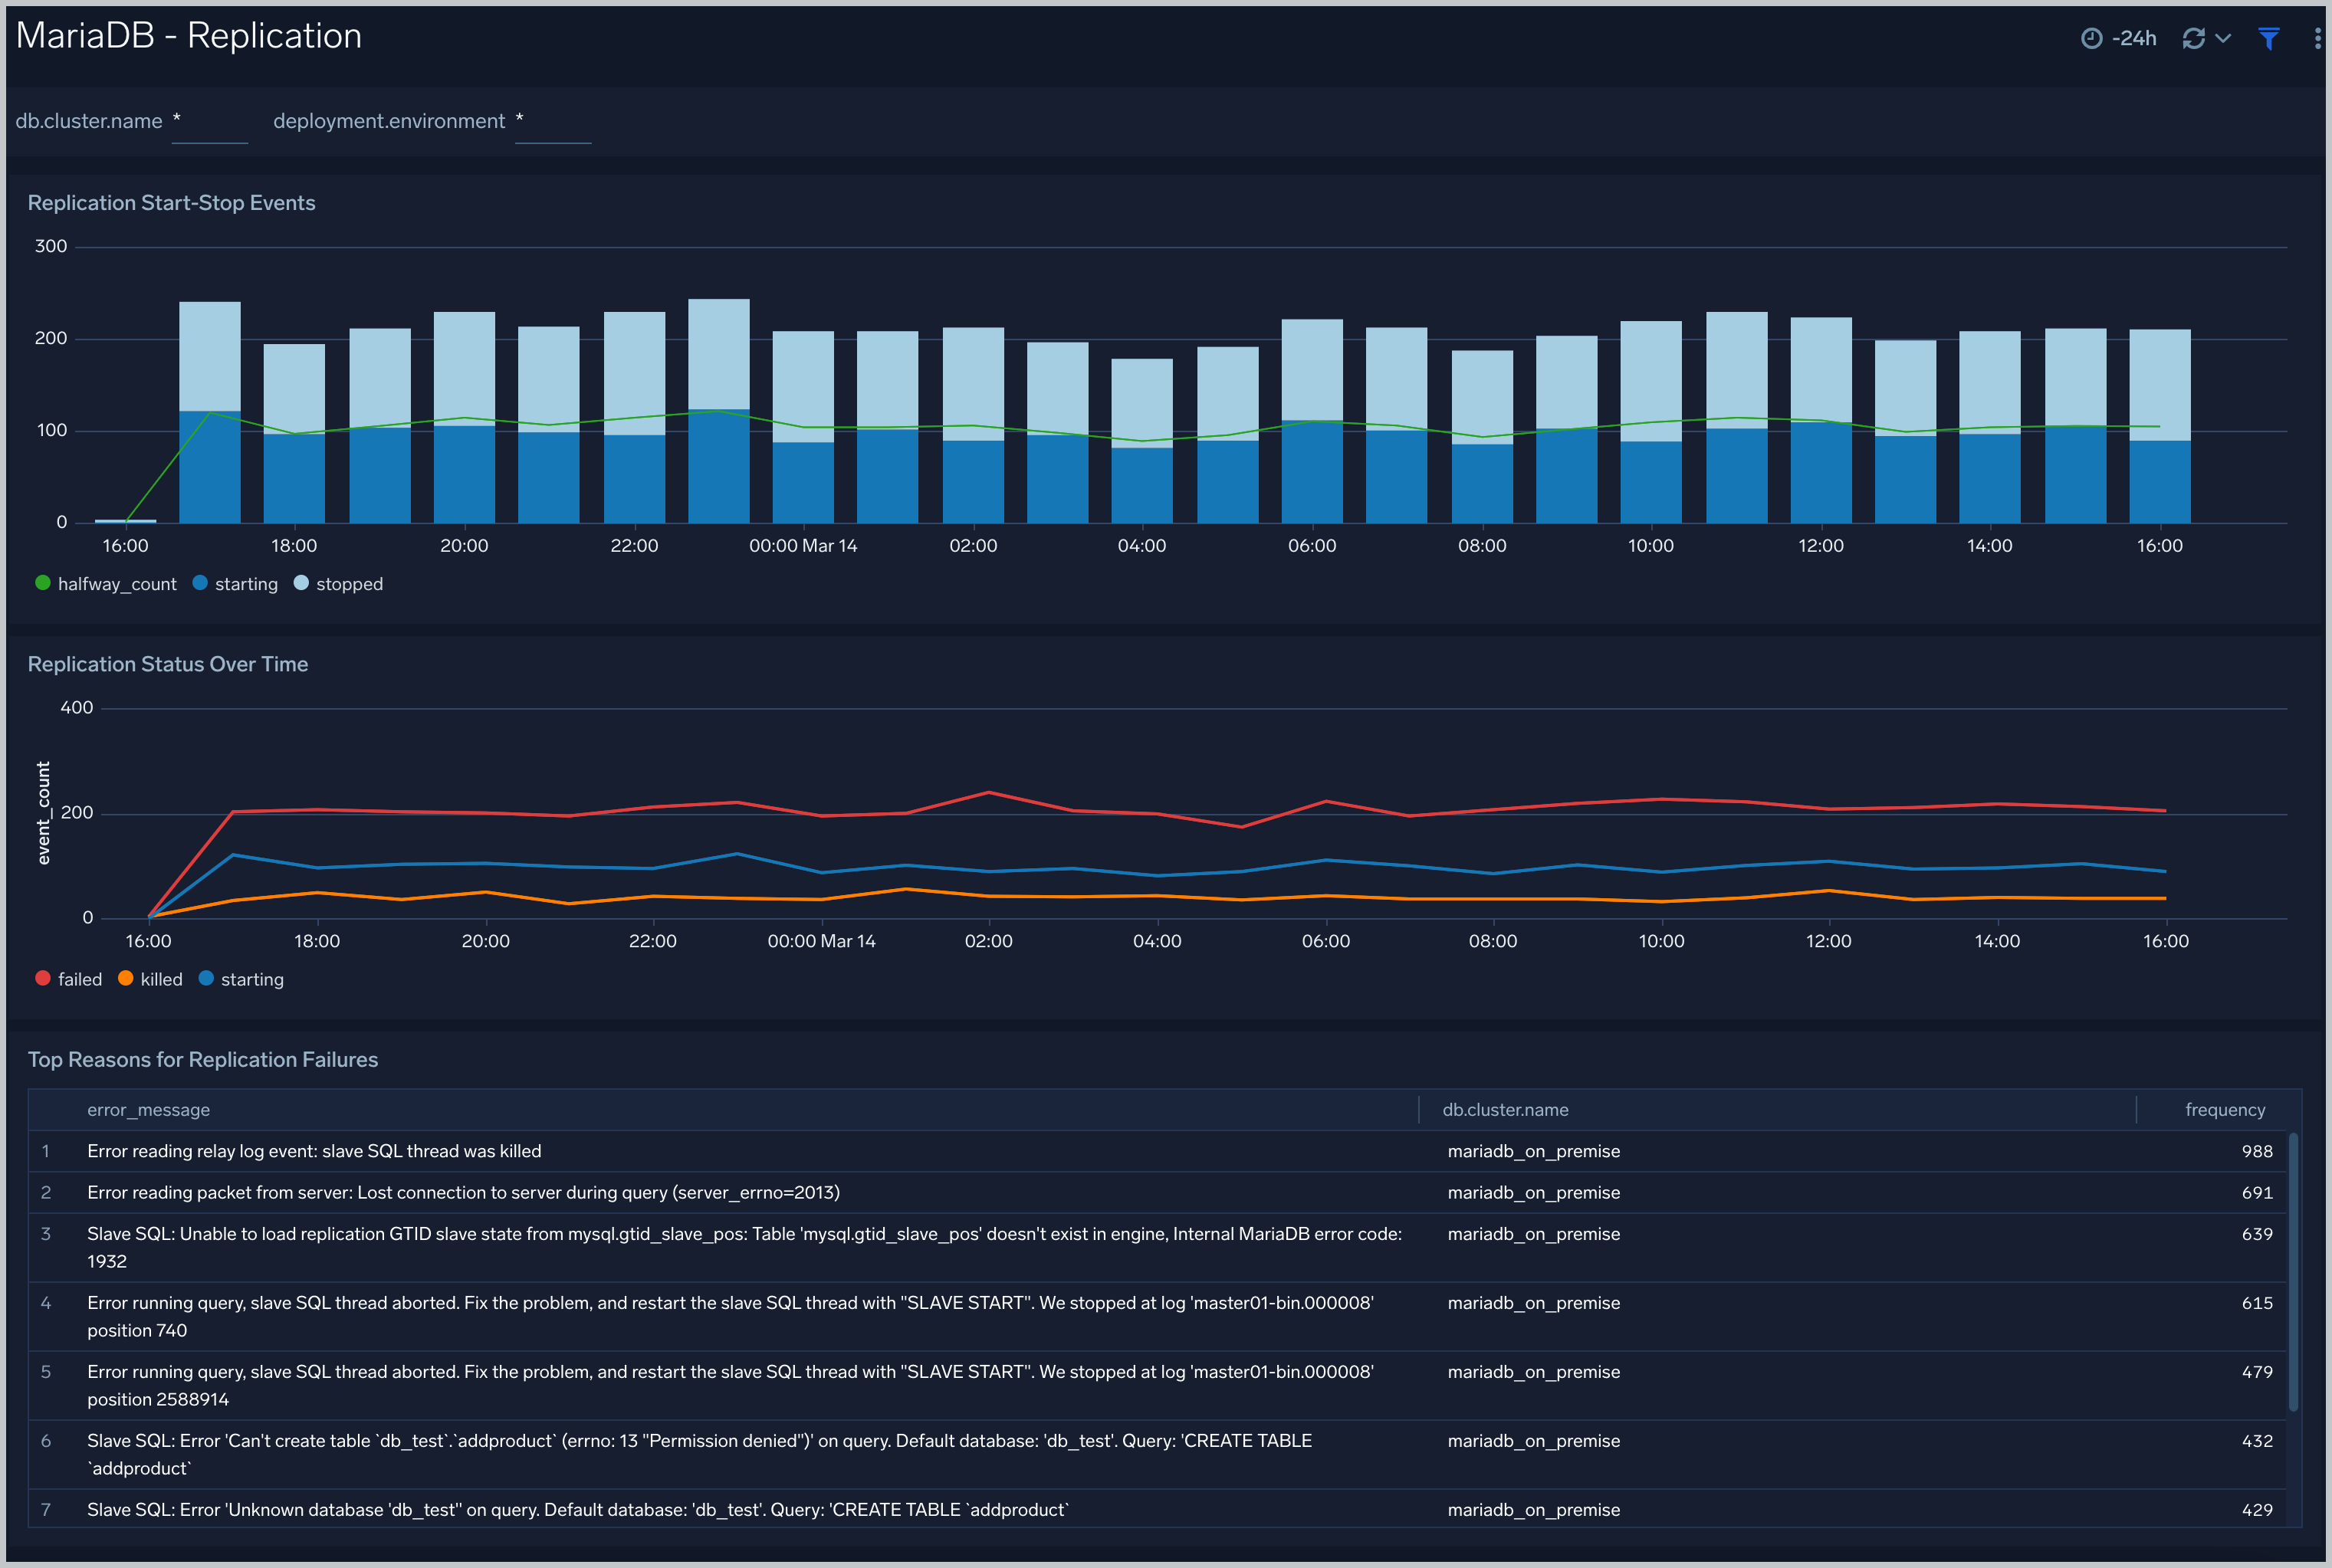
Task: Toggle starting legend in Start-Stop Events chart
Action: pyautogui.click(x=235, y=584)
